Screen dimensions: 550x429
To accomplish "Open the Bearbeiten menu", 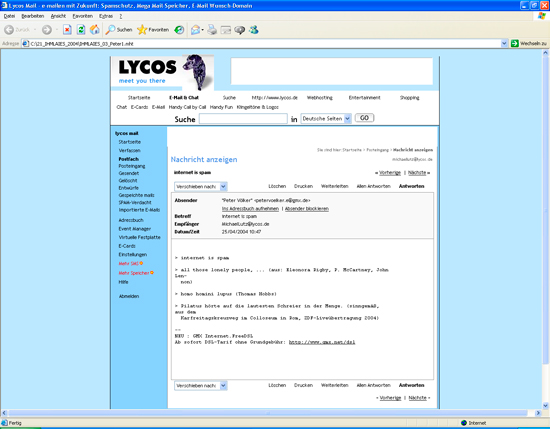I will coord(33,16).
